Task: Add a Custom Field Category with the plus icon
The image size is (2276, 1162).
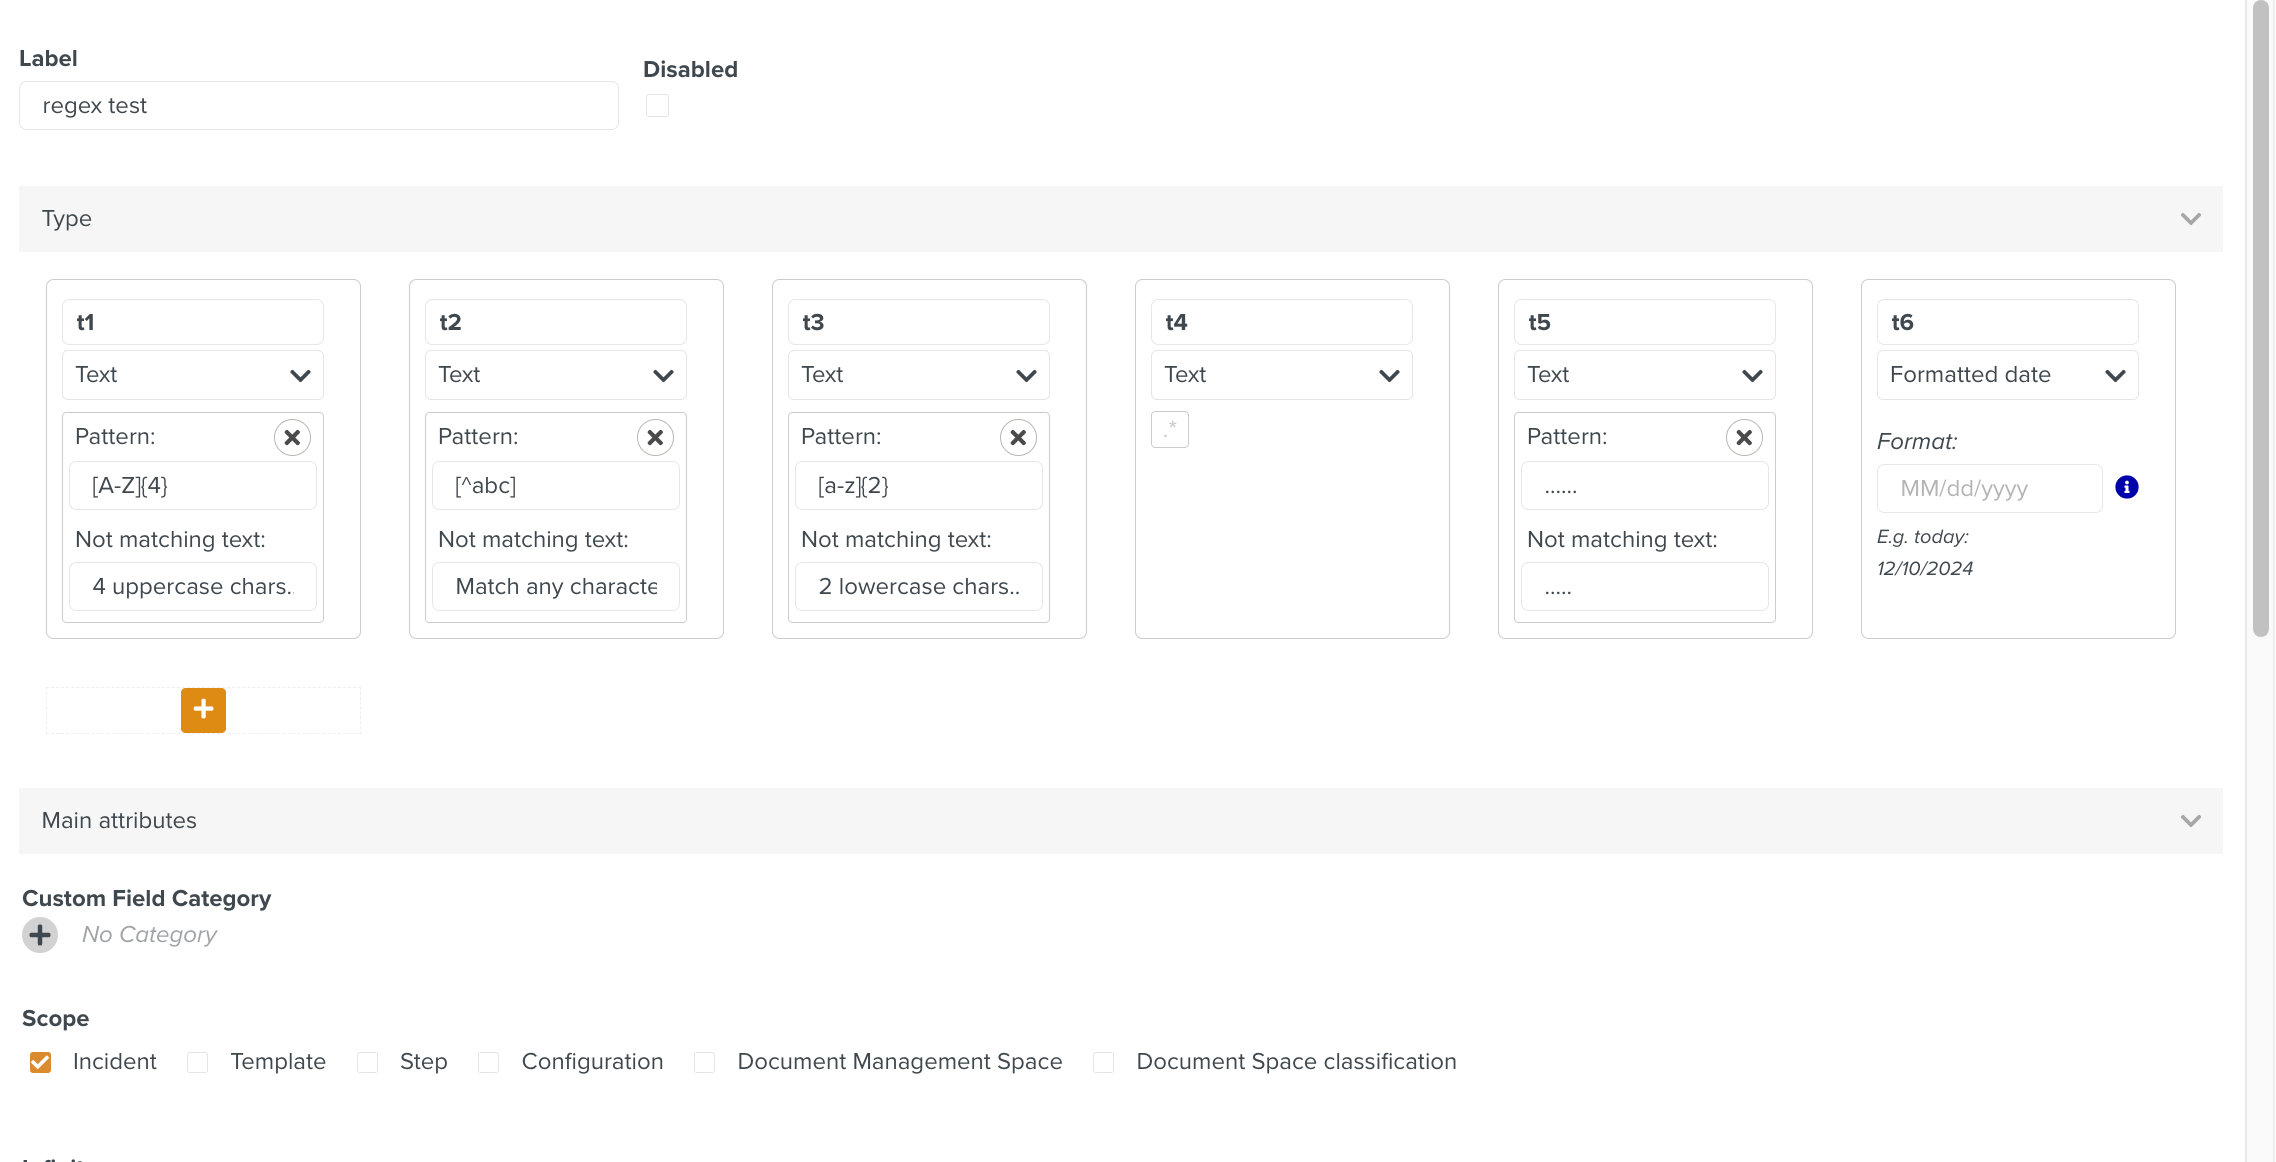Action: pyautogui.click(x=40, y=935)
